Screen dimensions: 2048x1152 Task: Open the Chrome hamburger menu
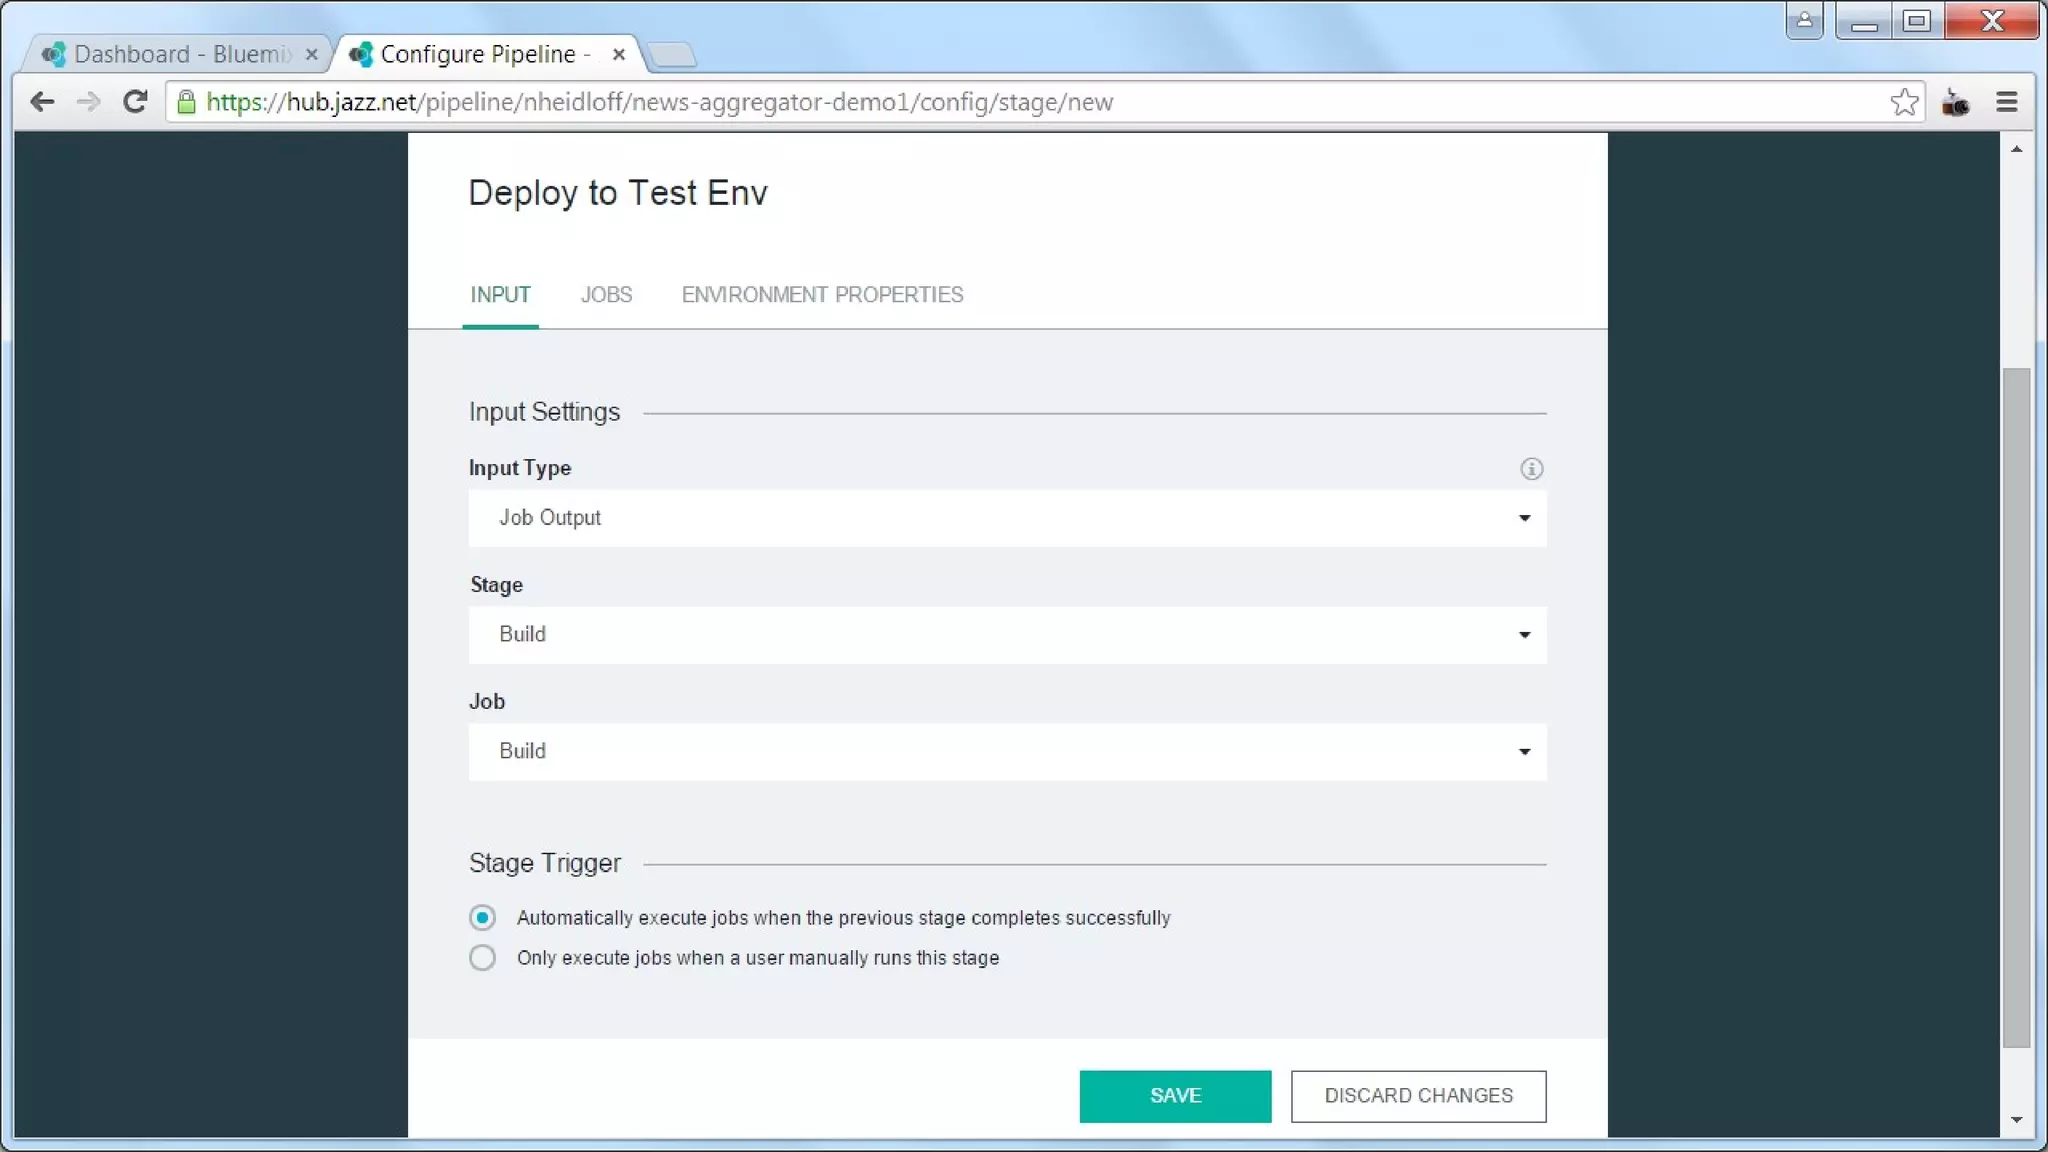(x=2006, y=102)
